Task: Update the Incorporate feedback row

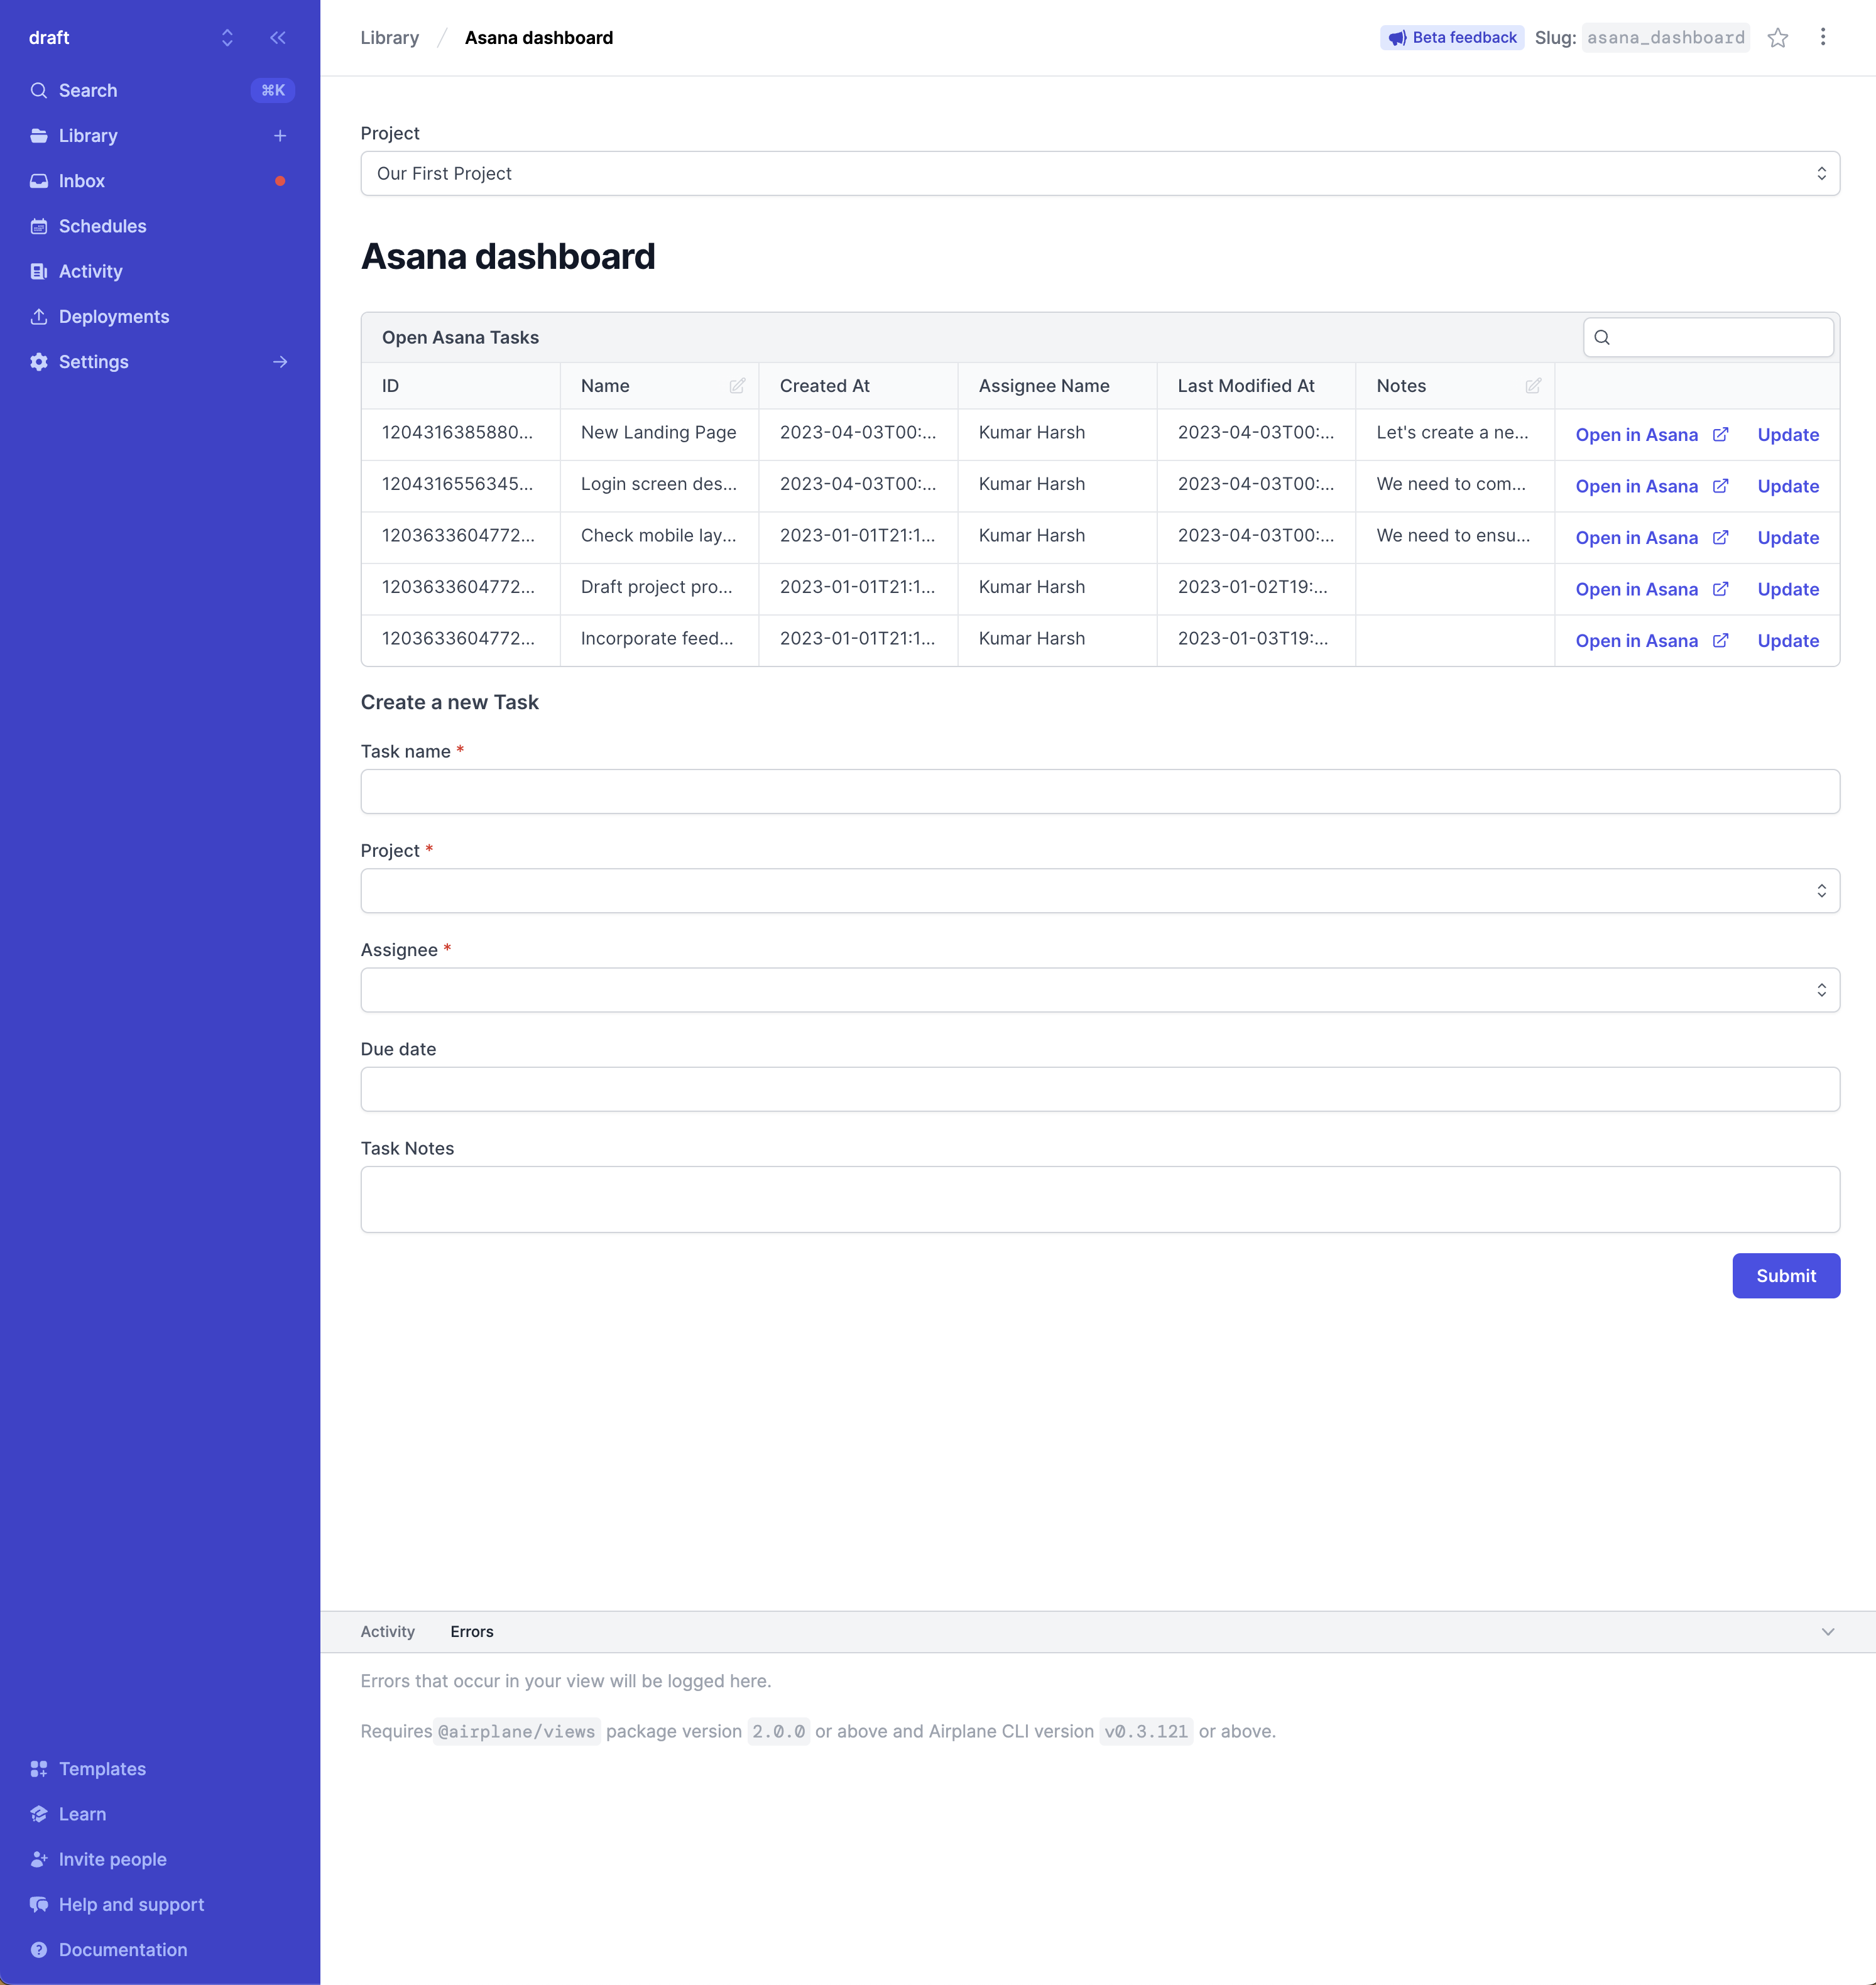Action: pyautogui.click(x=1788, y=641)
